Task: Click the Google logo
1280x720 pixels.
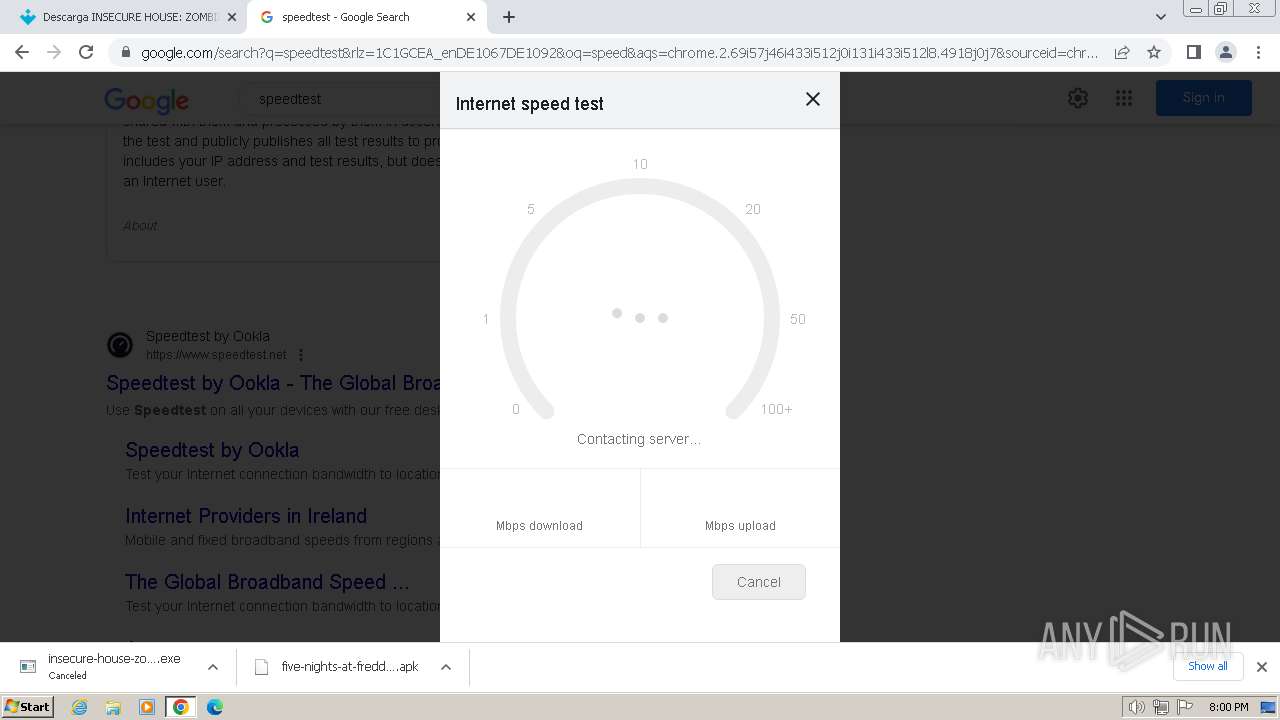Action: [147, 100]
